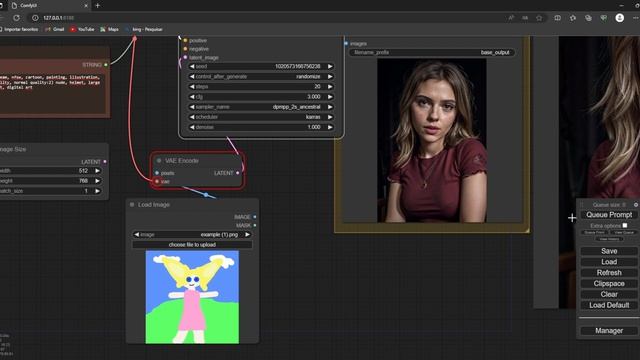Decrease the cfg value
Image resolution: width=640 pixels, height=360 pixels.
[x=192, y=97]
